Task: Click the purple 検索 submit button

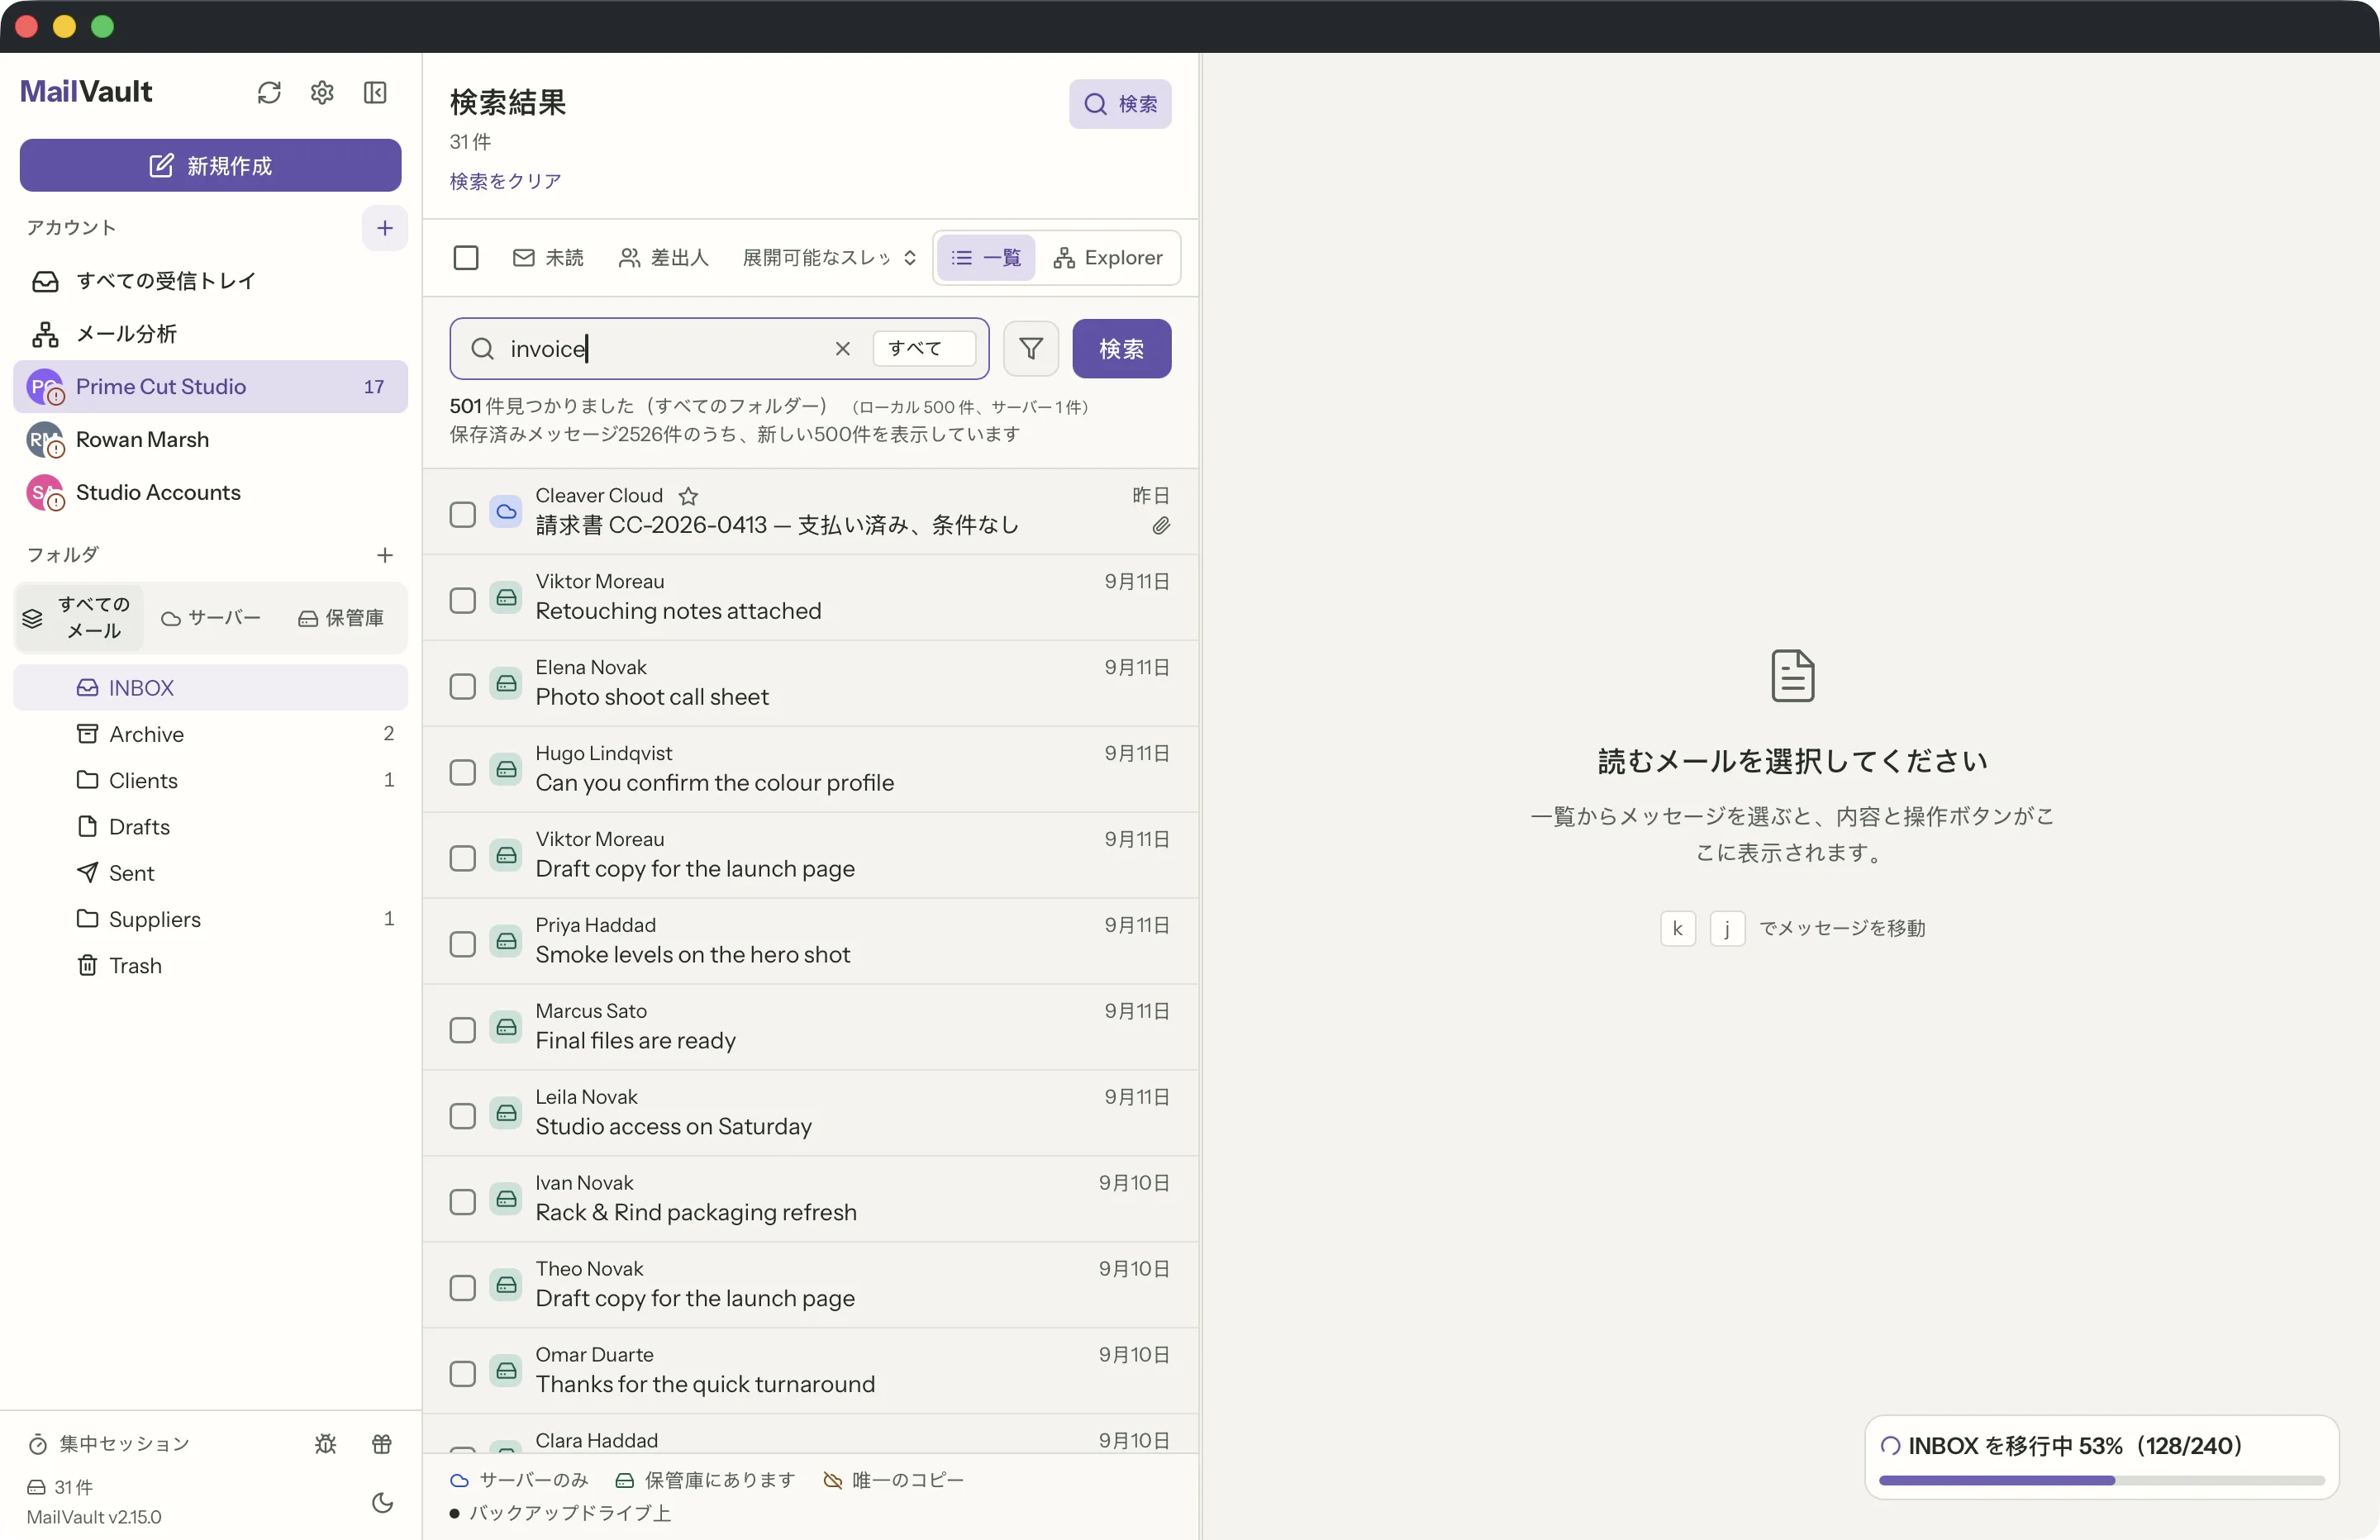Action: coord(1122,348)
